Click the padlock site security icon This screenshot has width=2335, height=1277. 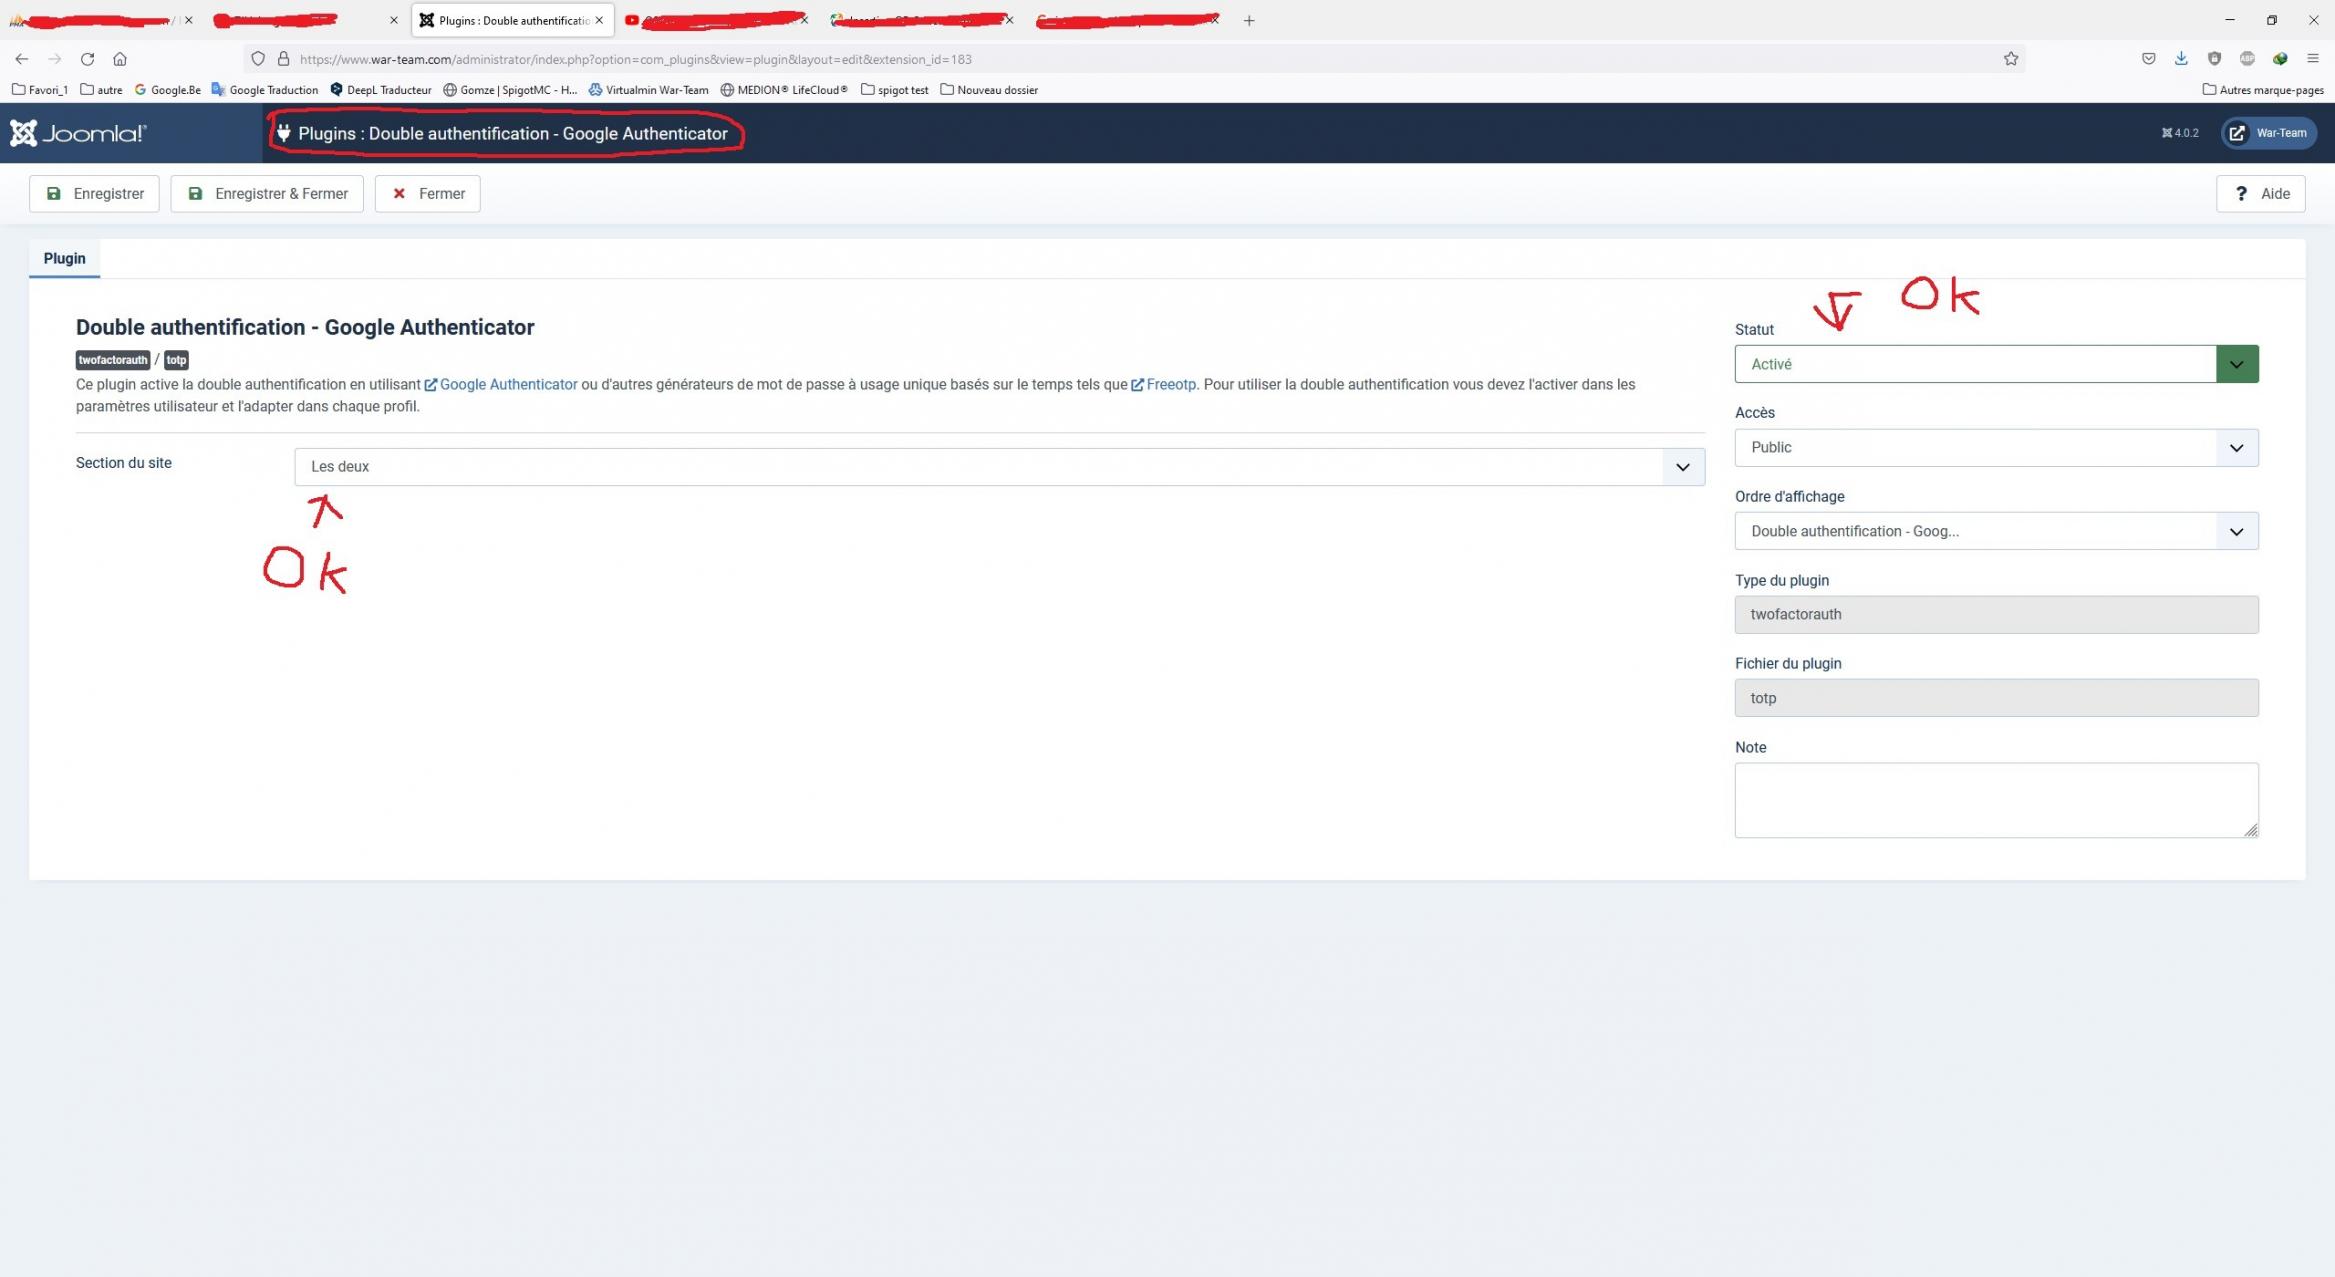(283, 59)
